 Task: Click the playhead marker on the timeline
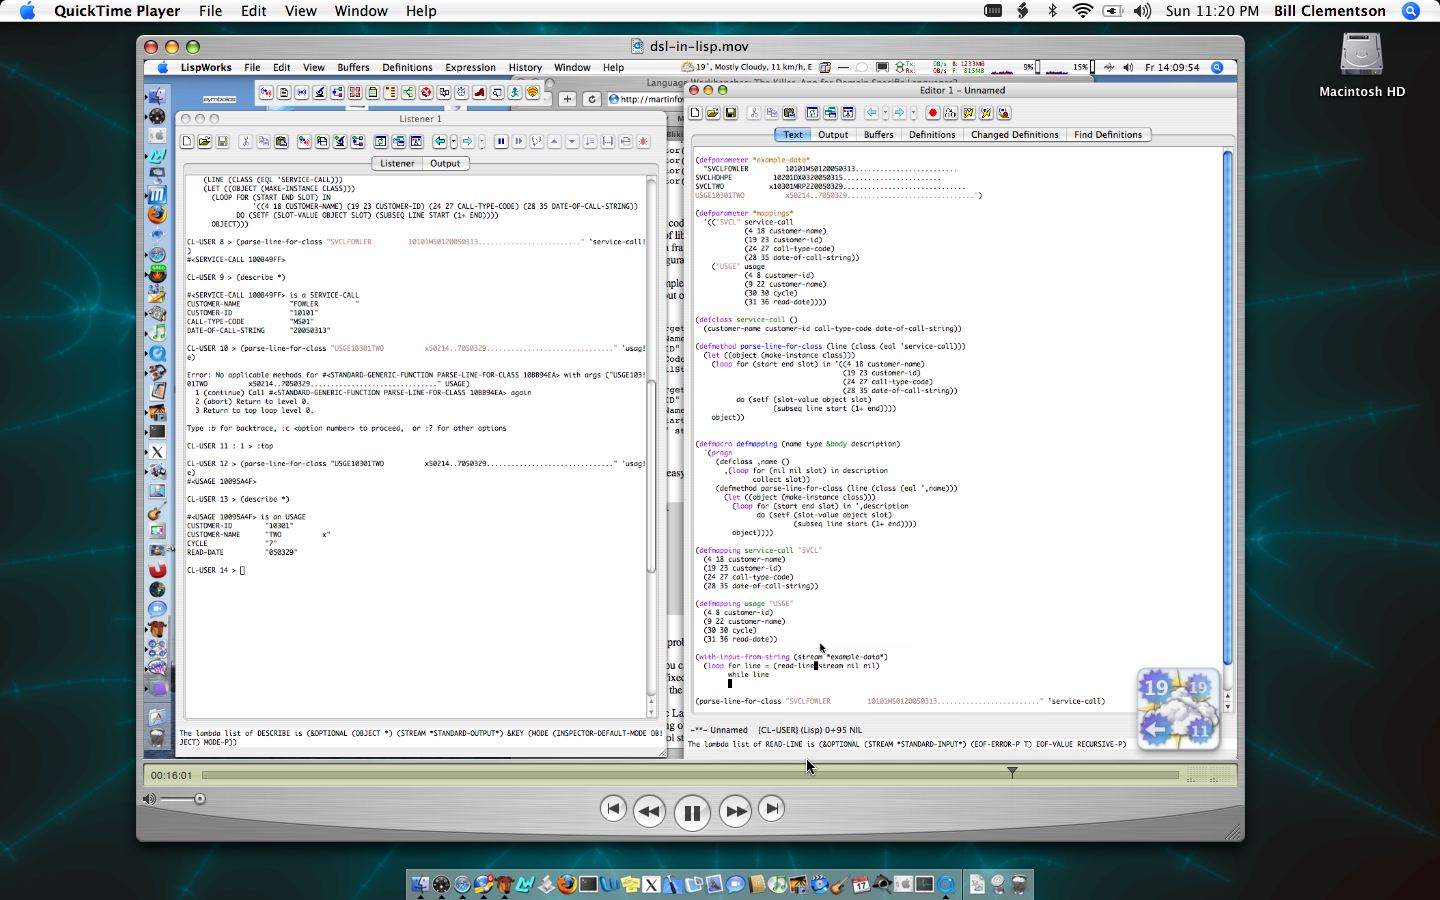pos(1012,772)
